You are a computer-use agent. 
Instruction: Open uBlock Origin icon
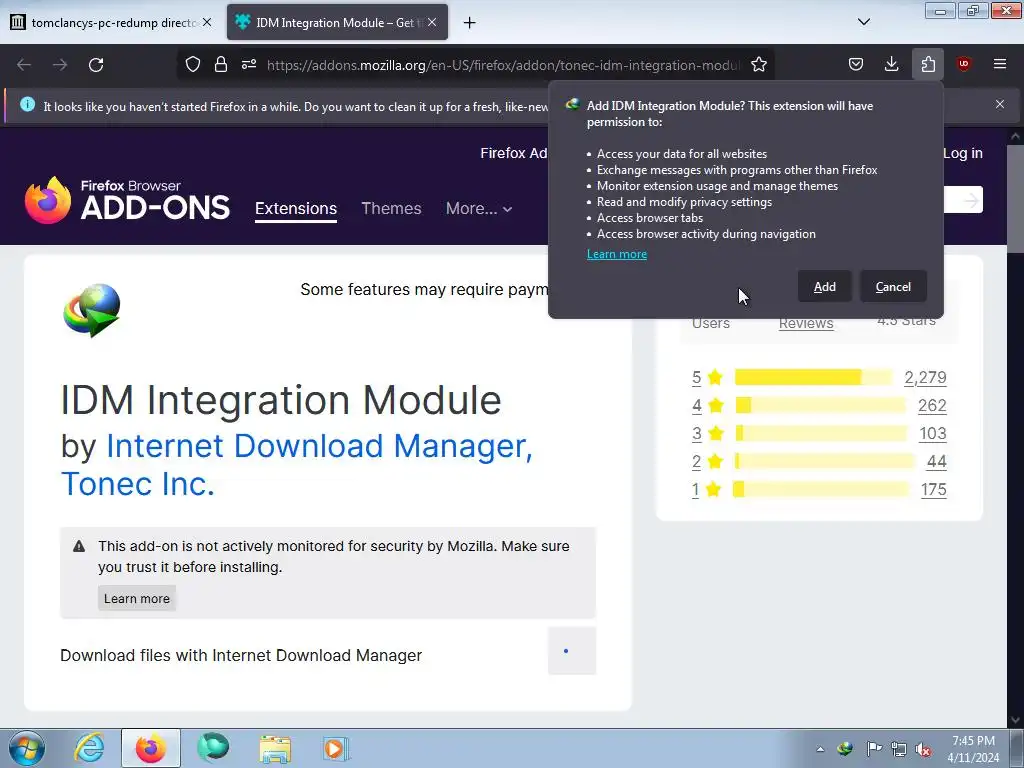click(964, 64)
